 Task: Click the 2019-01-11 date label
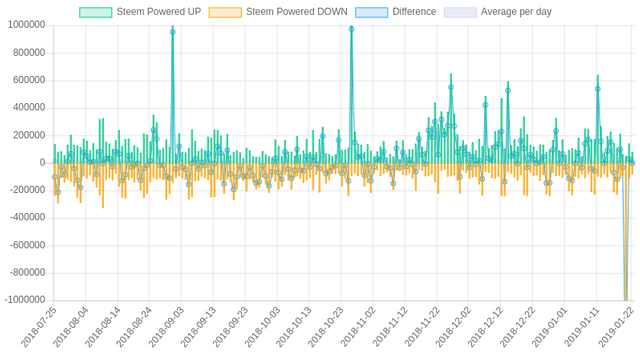point(581,327)
